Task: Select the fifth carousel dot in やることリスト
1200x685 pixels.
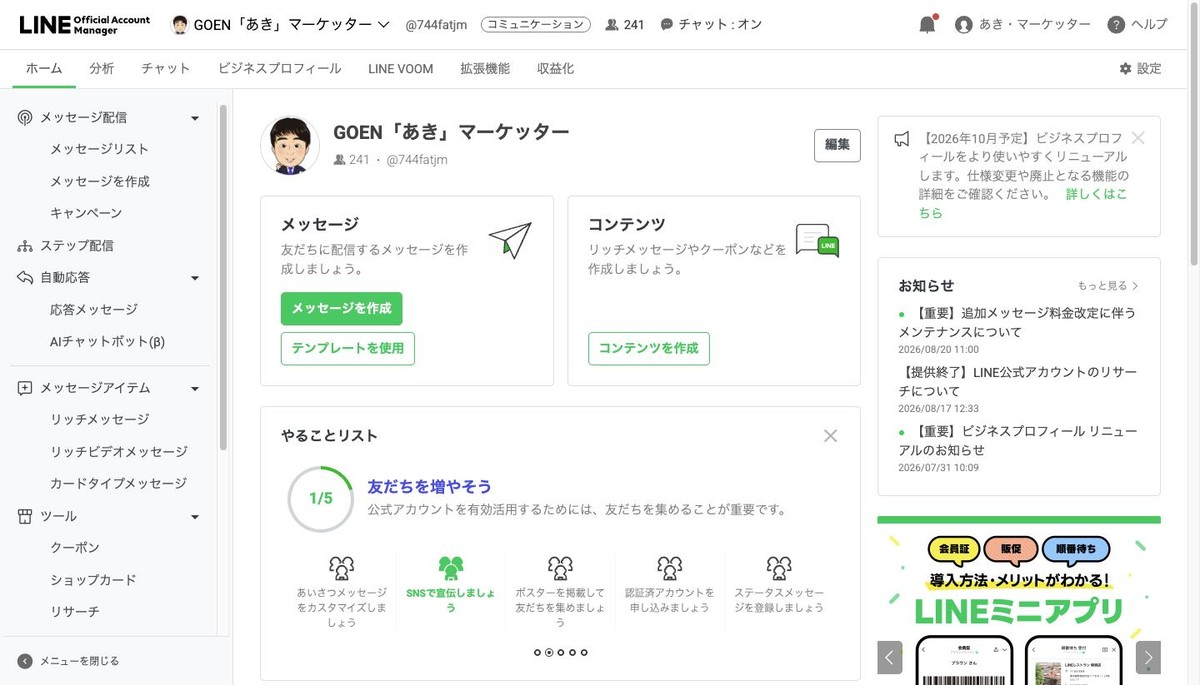Action: pos(584,652)
